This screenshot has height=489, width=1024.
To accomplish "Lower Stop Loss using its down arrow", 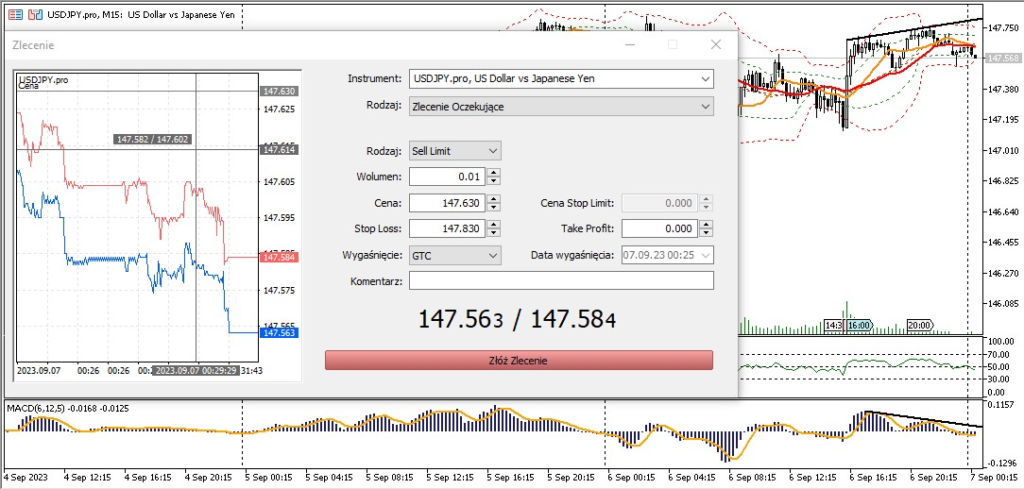I will coord(493,233).
